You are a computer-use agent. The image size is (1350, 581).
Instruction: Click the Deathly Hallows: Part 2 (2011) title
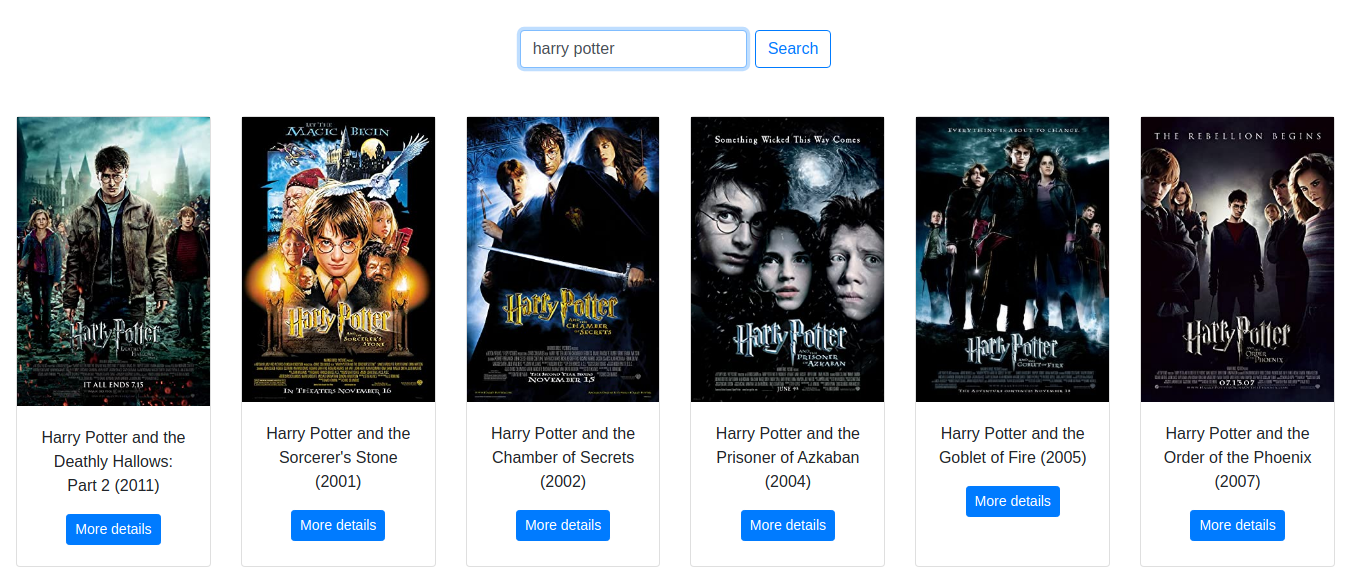coord(114,461)
